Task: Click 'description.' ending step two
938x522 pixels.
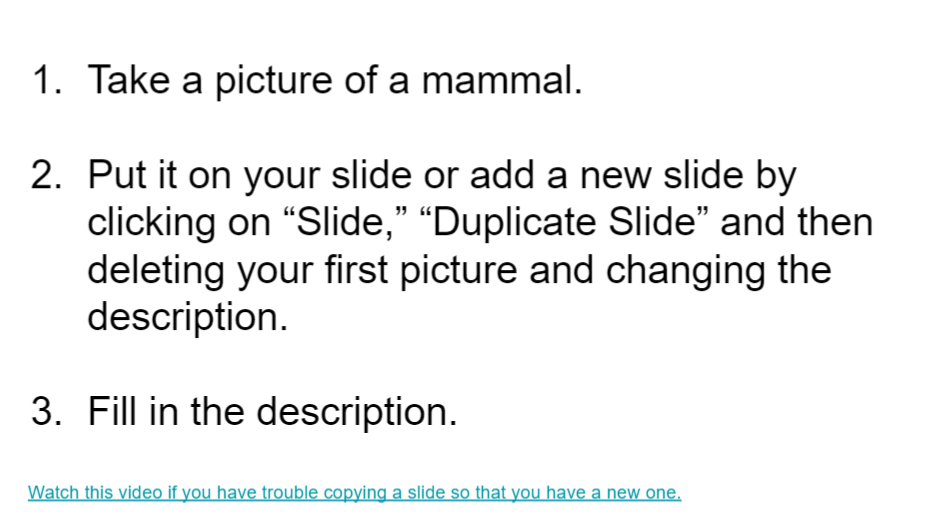Action: [x=188, y=317]
